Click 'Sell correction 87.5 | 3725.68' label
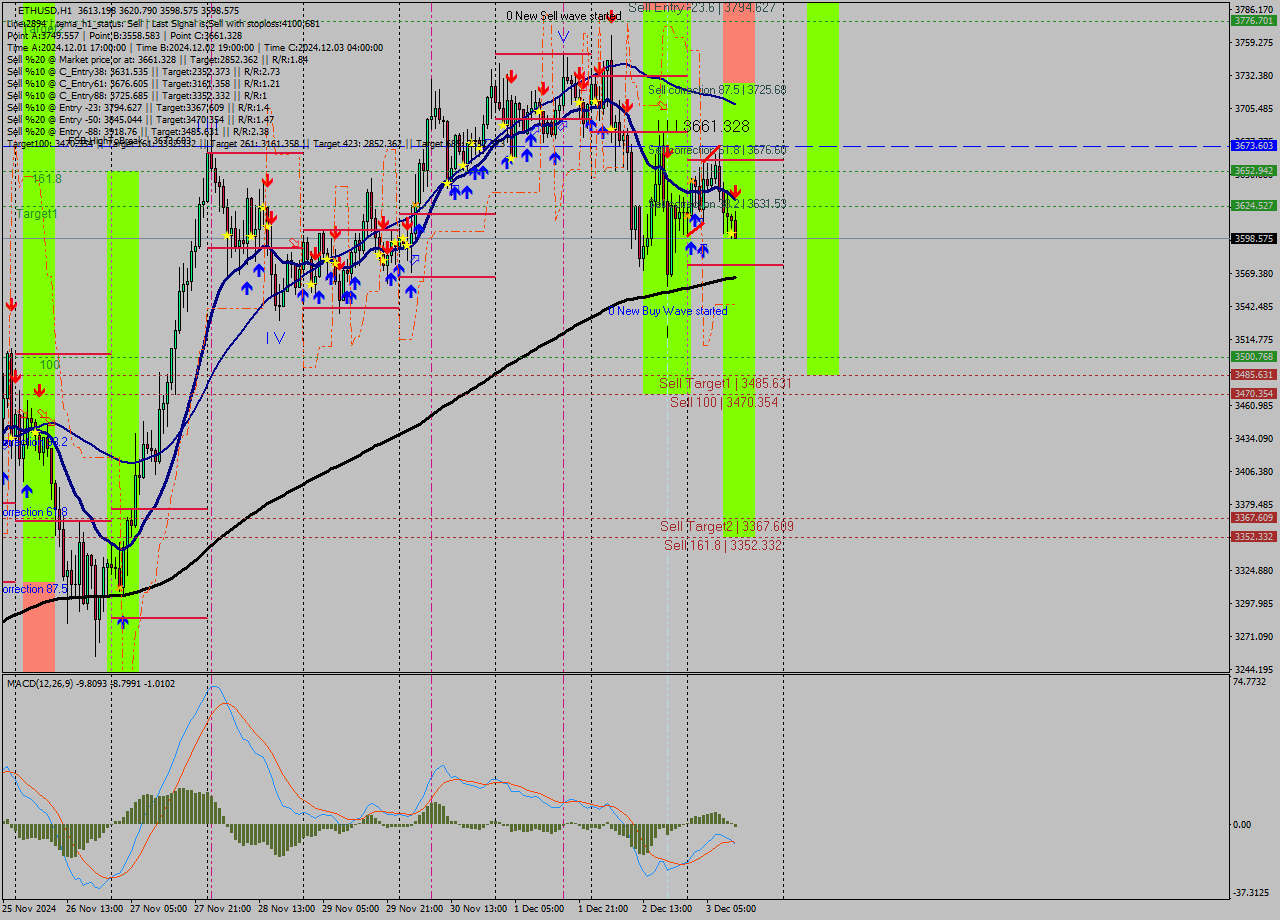The height and width of the screenshot is (920, 1280). pos(717,89)
